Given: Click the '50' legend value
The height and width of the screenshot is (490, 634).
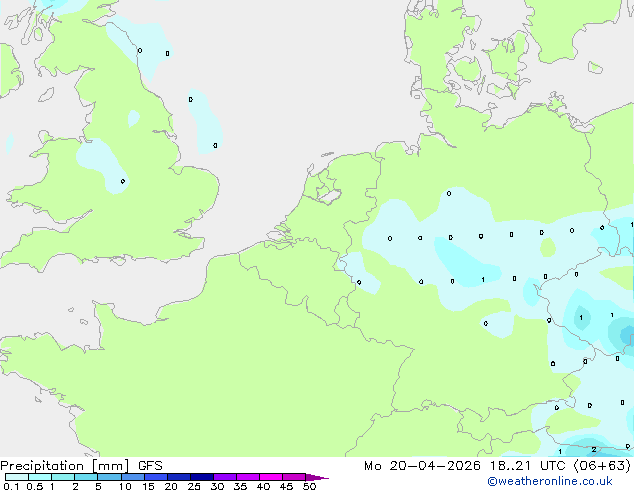Looking at the screenshot, I should (309, 486).
